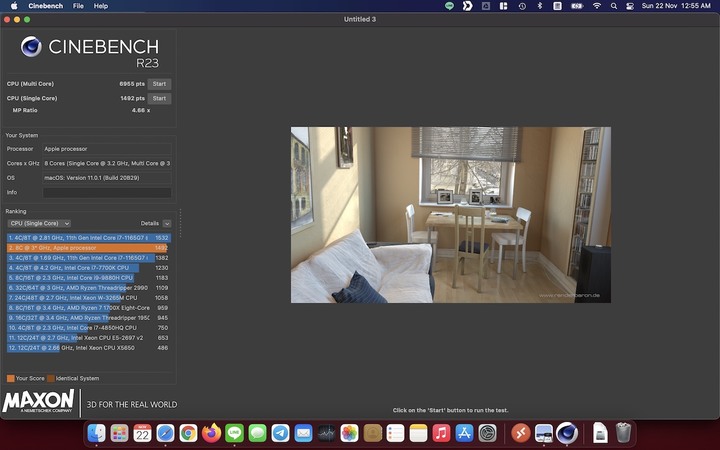The width and height of the screenshot is (720, 450).
Task: Click the rendered room scene image
Action: [x=450, y=214]
